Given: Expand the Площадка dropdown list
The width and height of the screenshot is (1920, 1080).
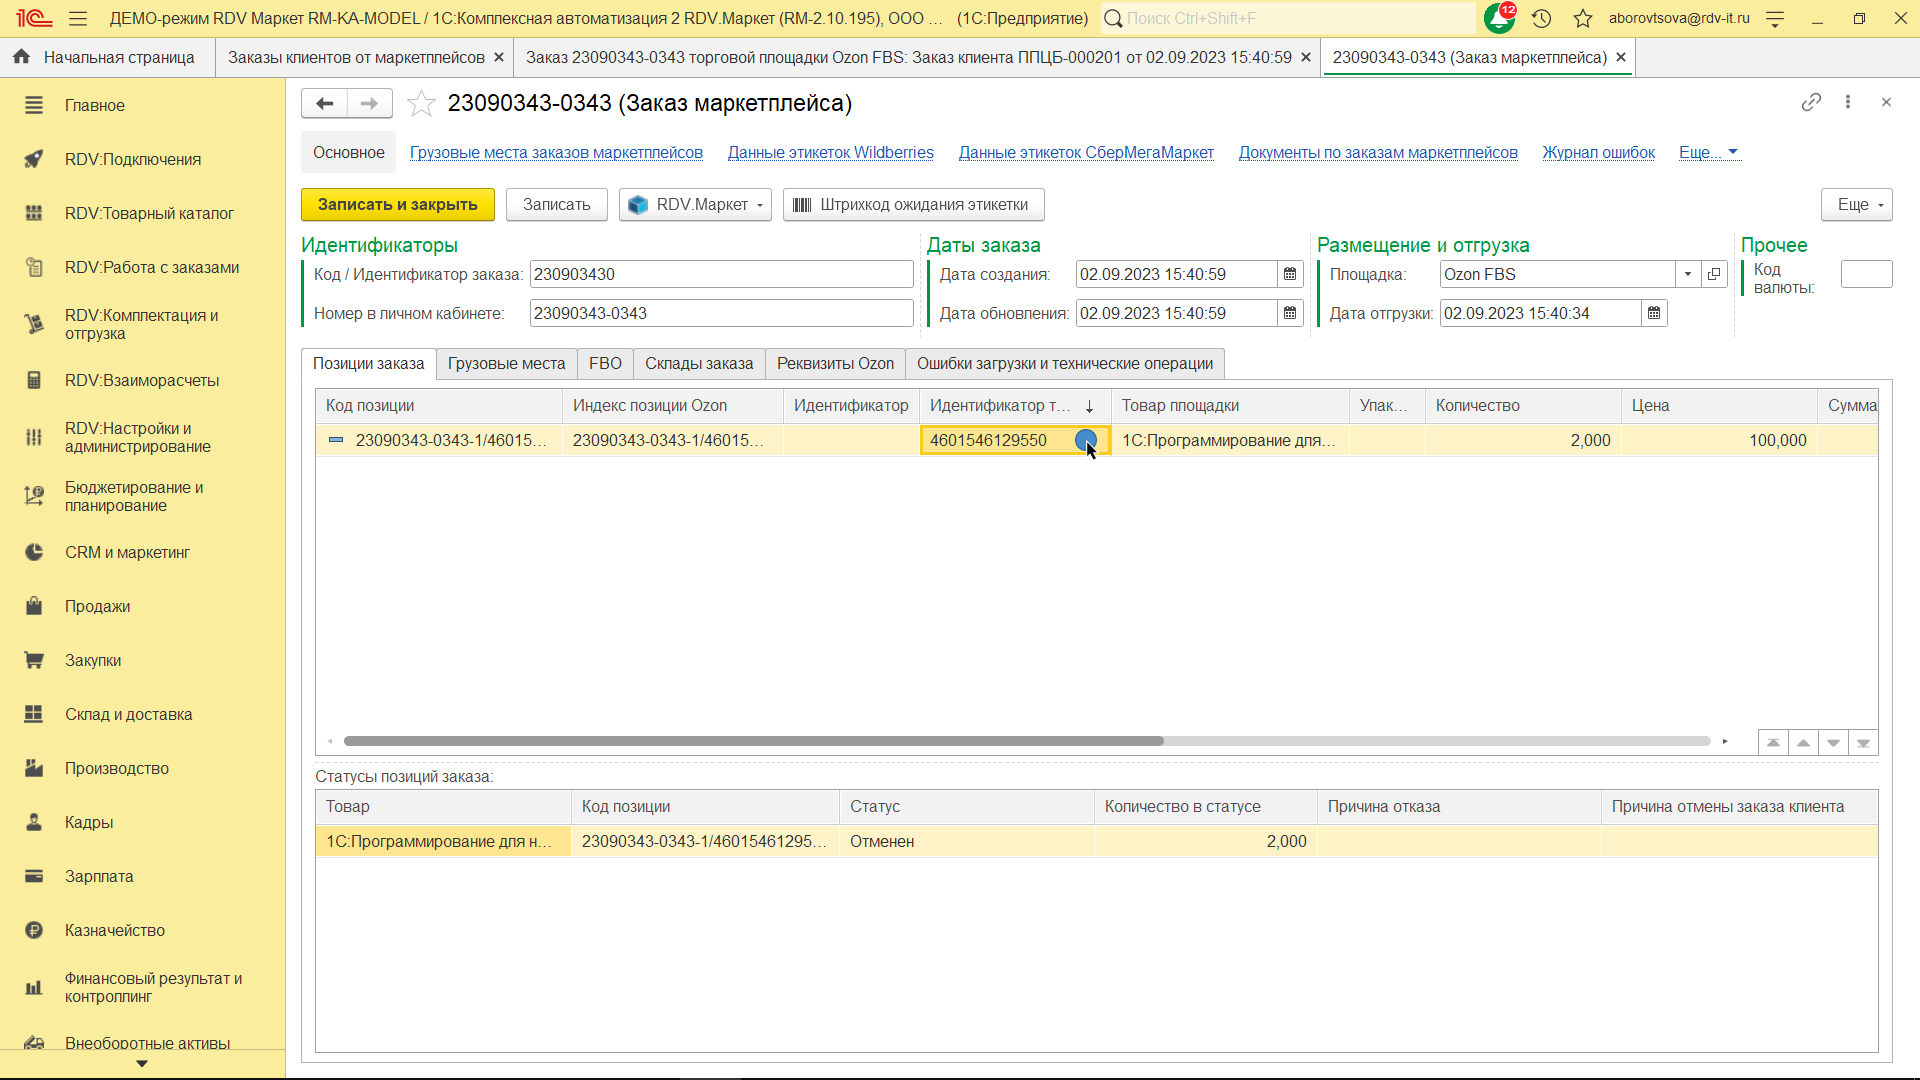Looking at the screenshot, I should click(1688, 274).
